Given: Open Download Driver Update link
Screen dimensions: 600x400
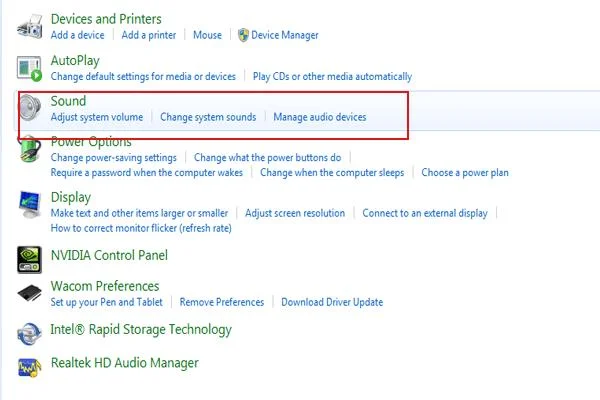Looking at the screenshot, I should pos(332,302).
